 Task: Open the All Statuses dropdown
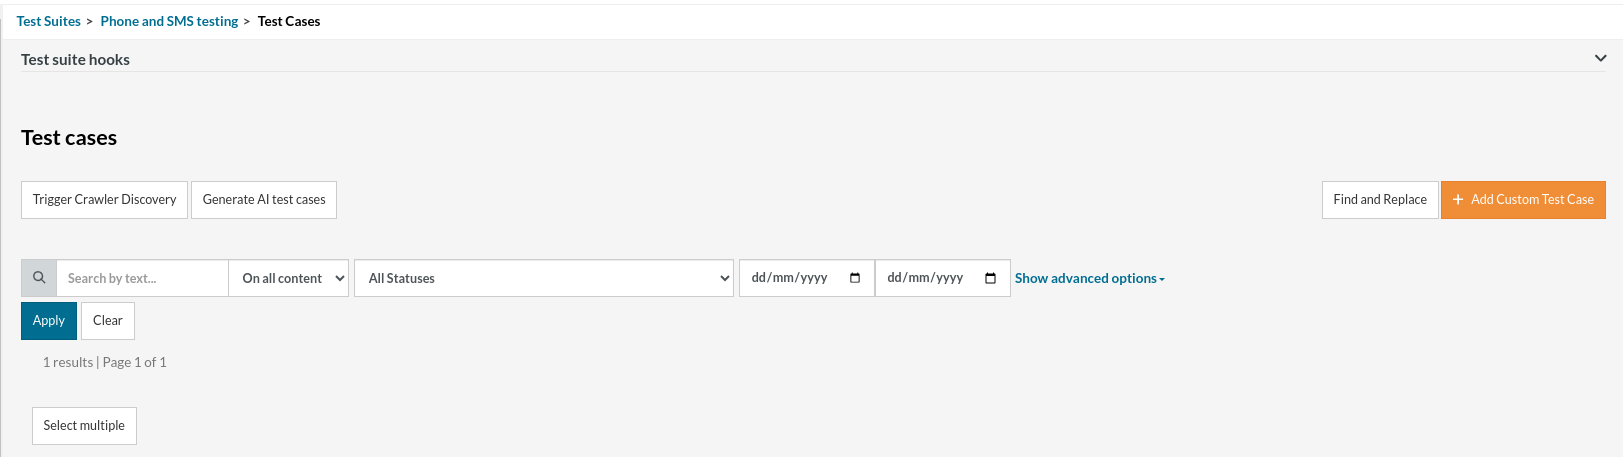(x=546, y=278)
